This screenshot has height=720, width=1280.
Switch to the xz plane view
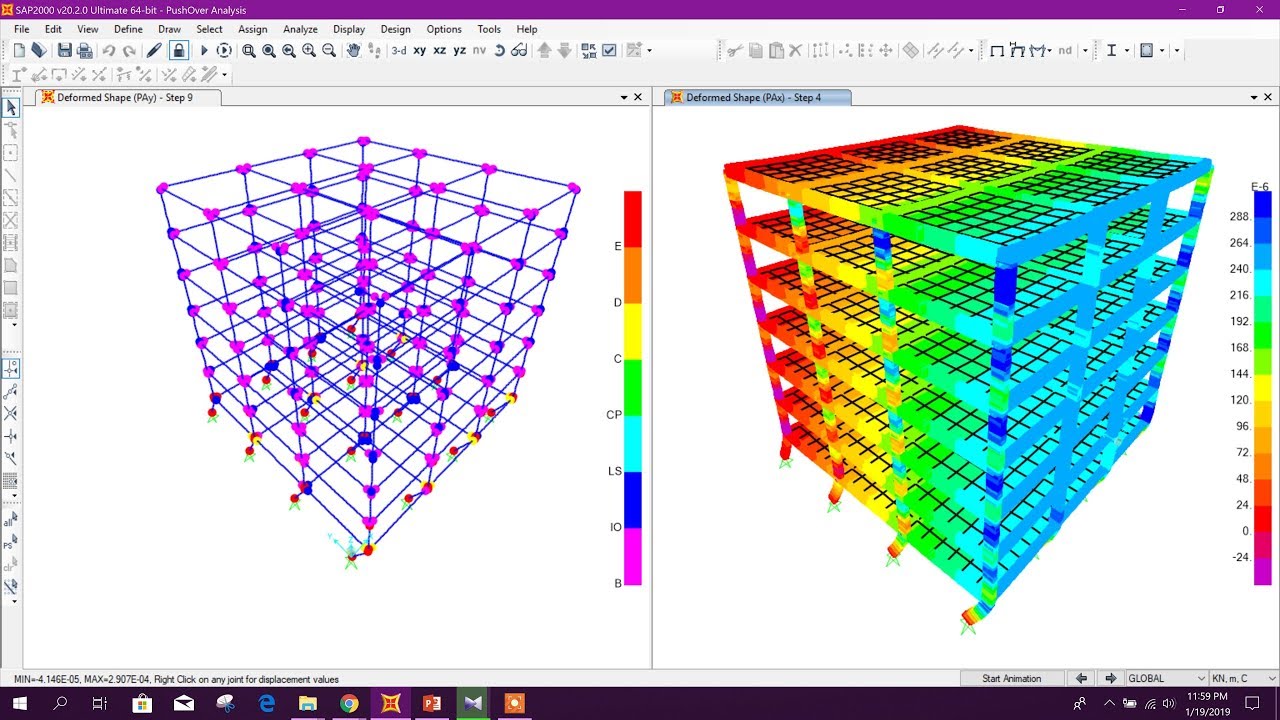440,50
